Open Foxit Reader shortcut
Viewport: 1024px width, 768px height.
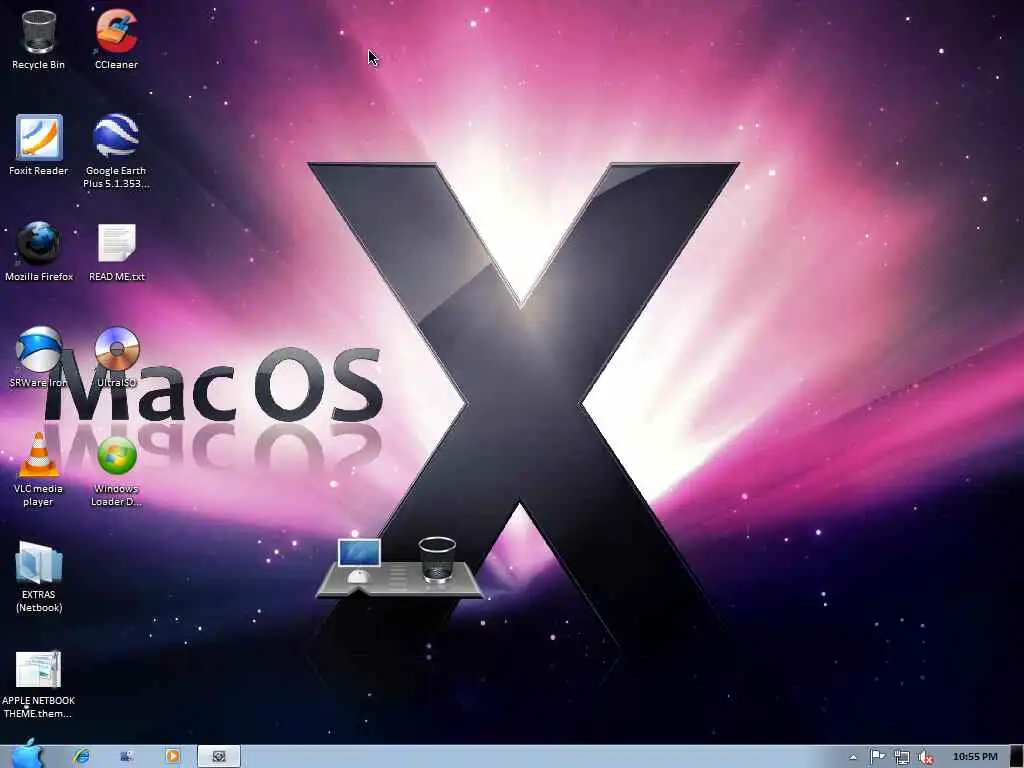click(39, 145)
